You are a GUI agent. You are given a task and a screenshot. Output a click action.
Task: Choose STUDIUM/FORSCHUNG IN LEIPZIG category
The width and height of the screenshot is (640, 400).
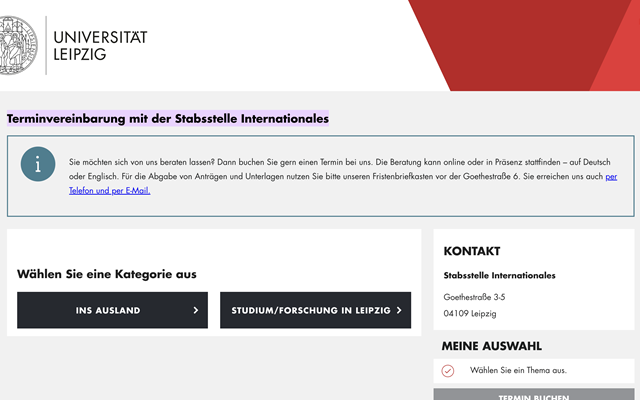(316, 310)
